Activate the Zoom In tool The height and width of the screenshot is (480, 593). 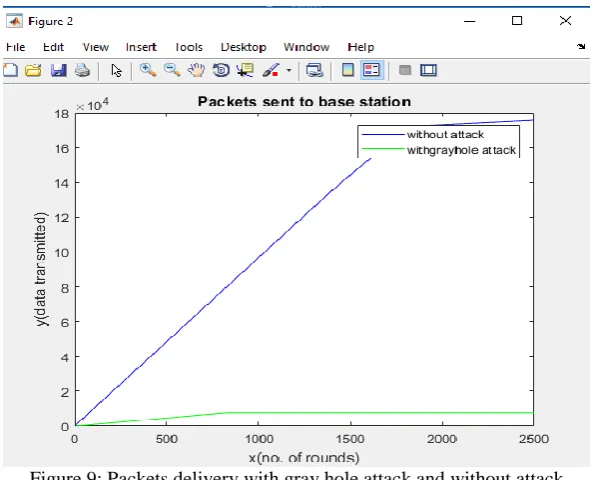(148, 70)
